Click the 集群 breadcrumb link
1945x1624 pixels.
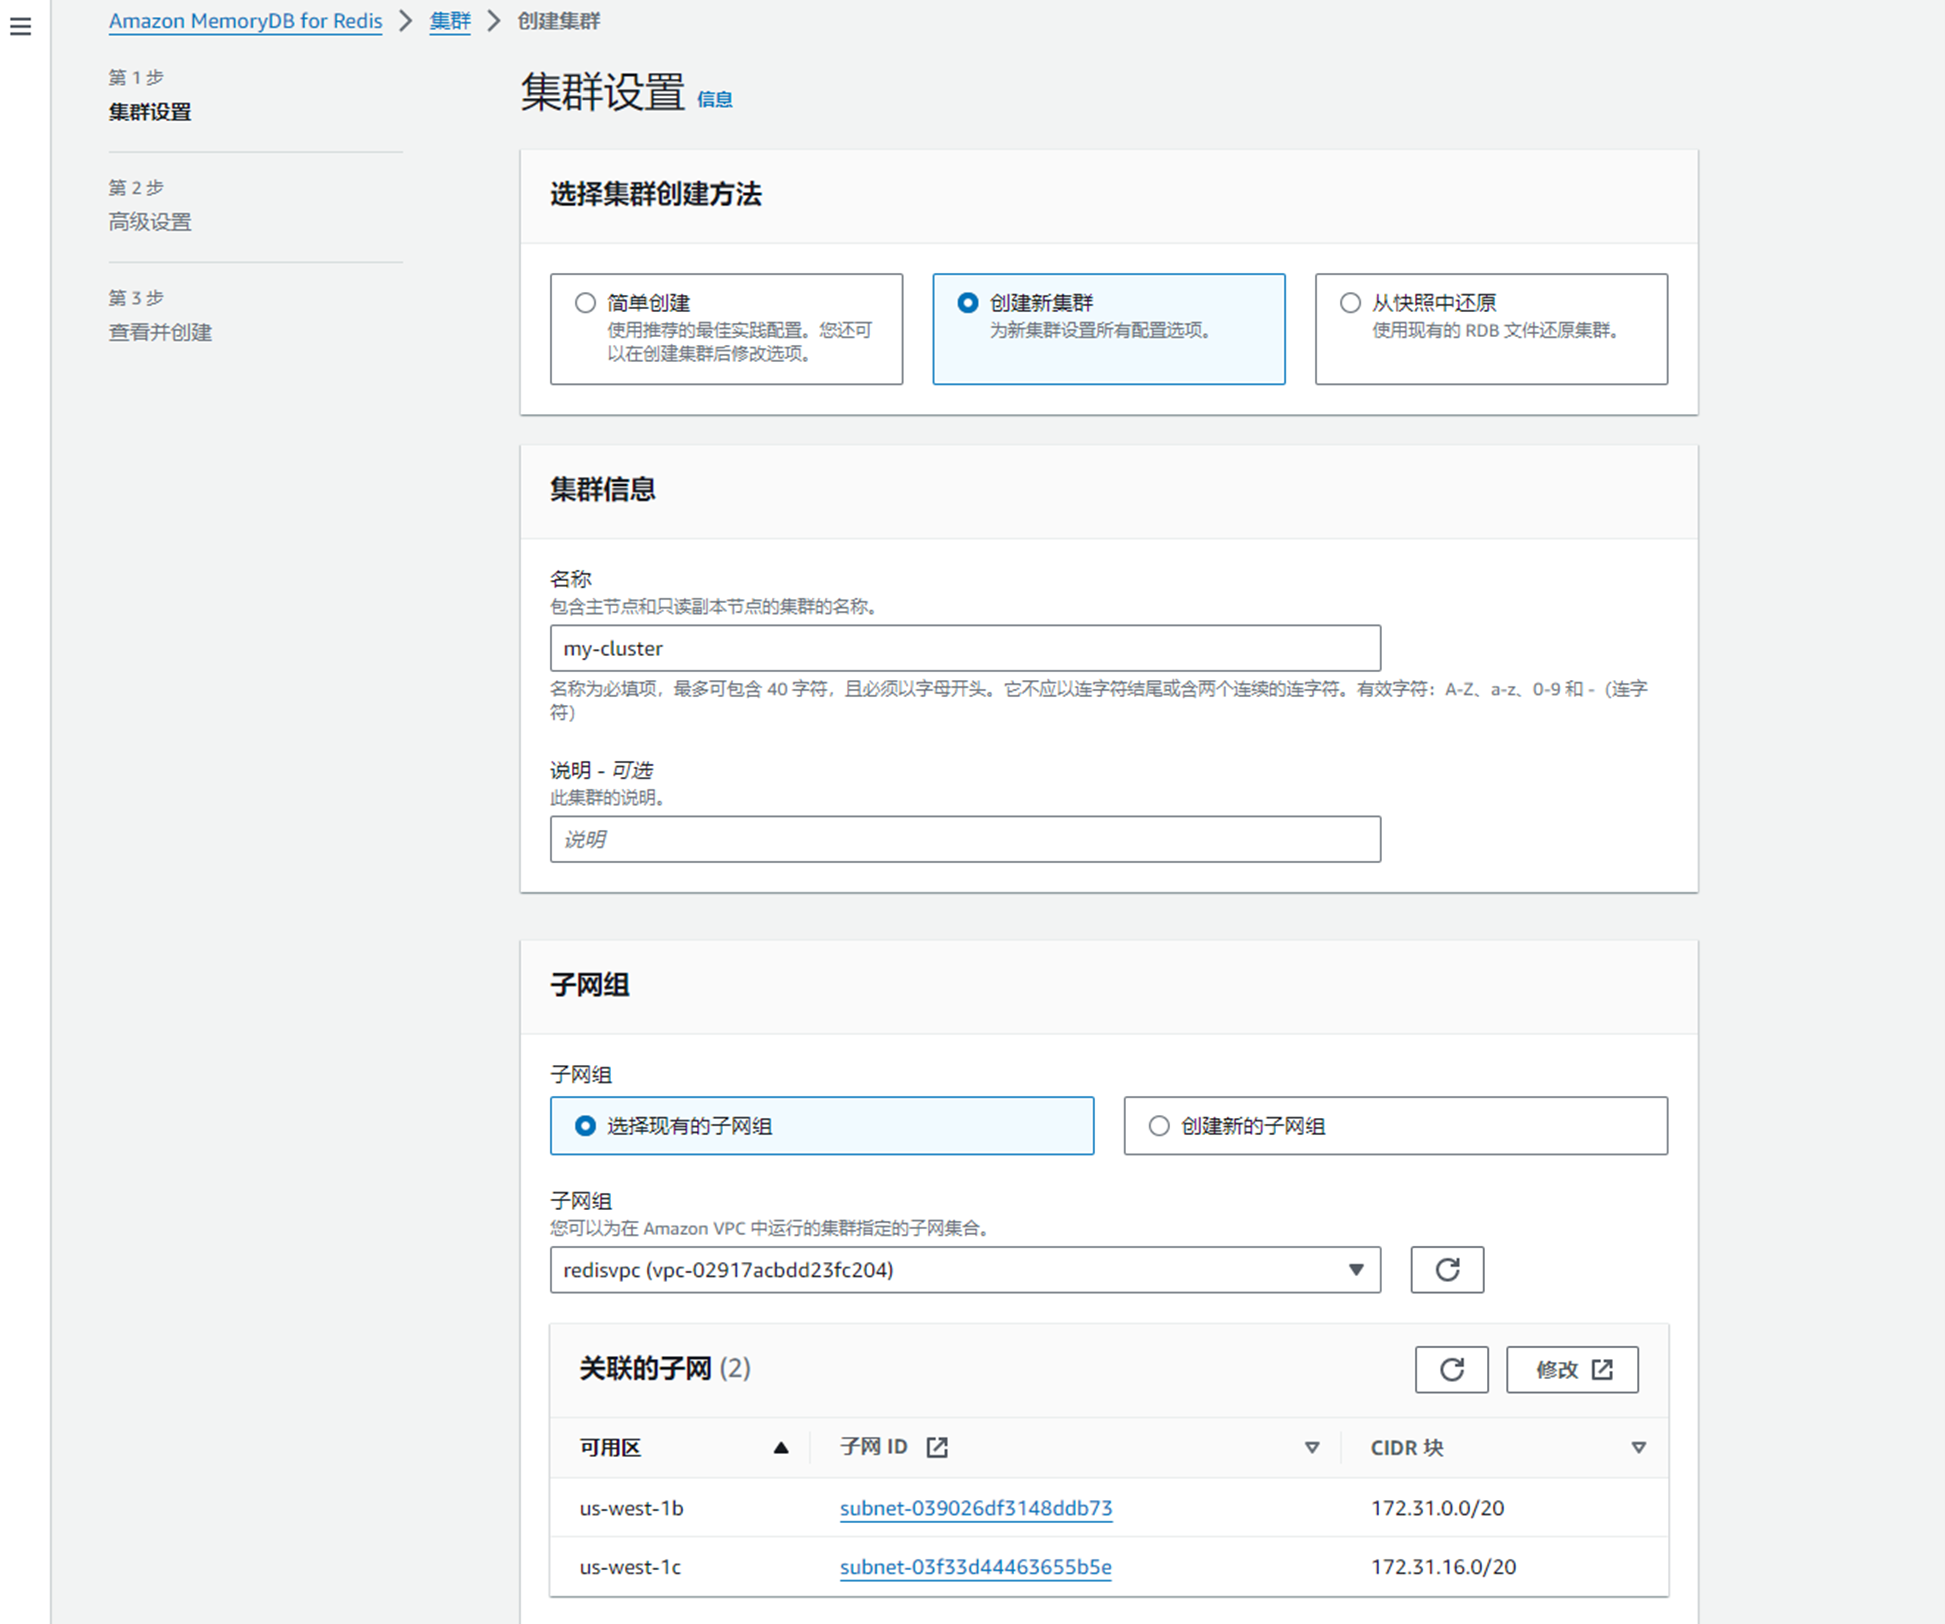coord(449,21)
